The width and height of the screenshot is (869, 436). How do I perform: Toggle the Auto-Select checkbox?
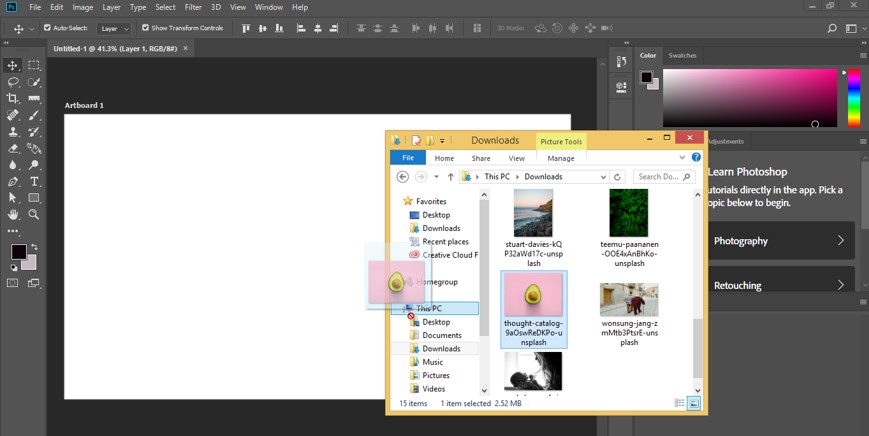coord(46,28)
